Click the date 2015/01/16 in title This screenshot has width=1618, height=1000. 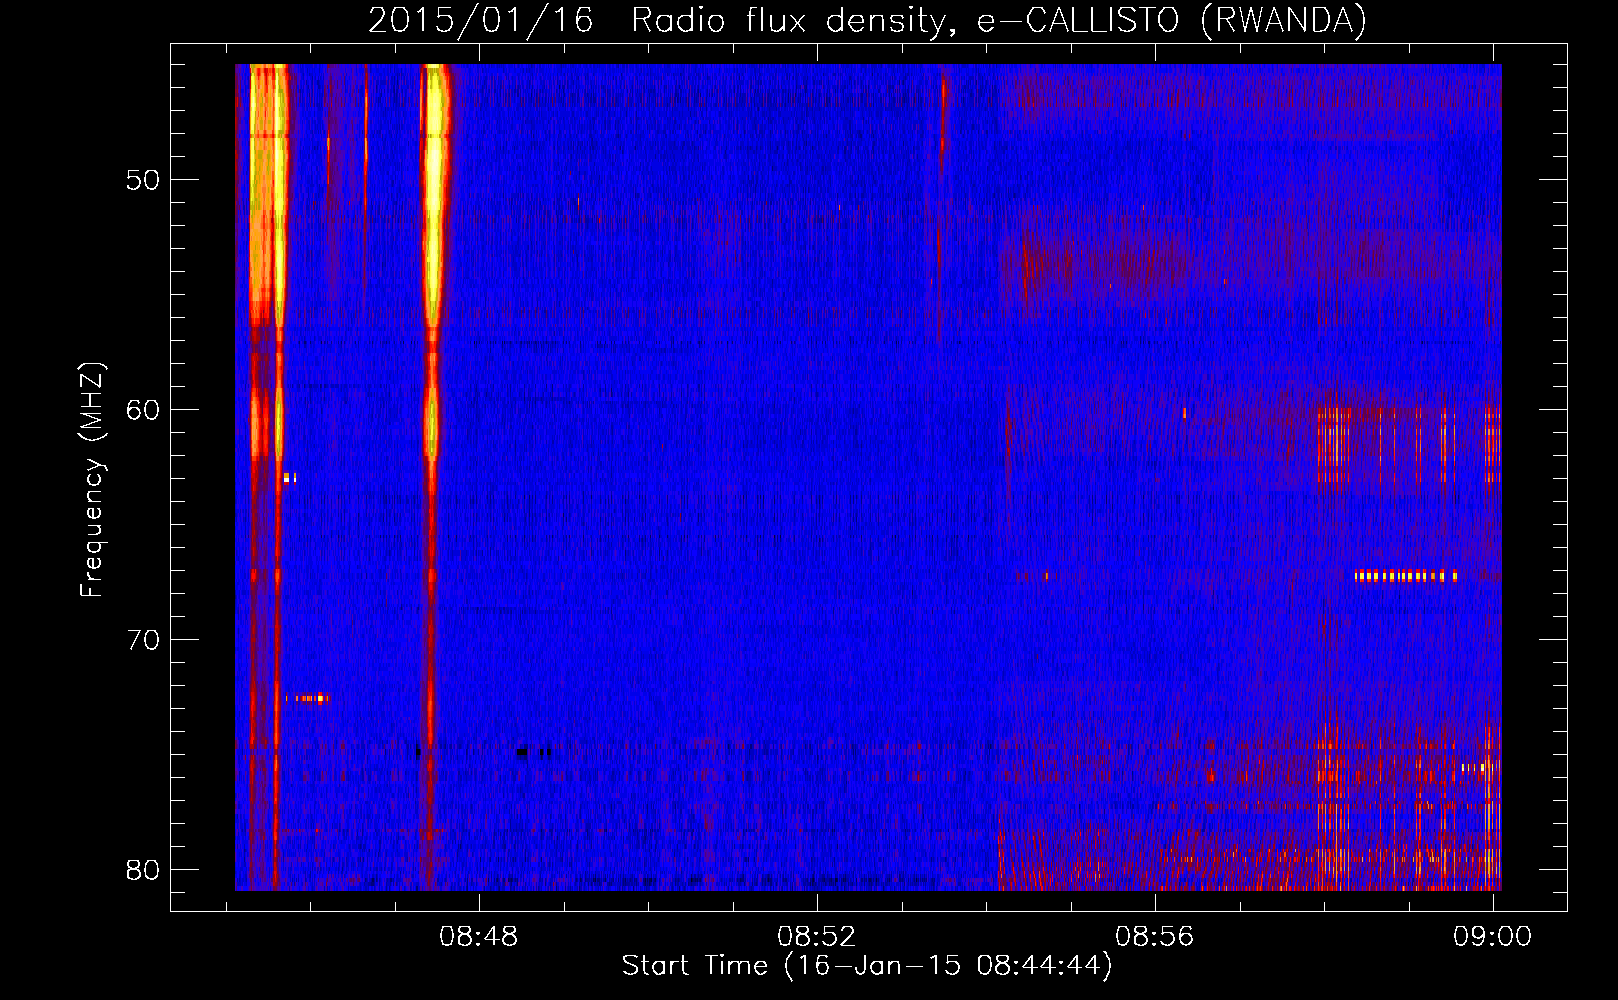tap(480, 21)
